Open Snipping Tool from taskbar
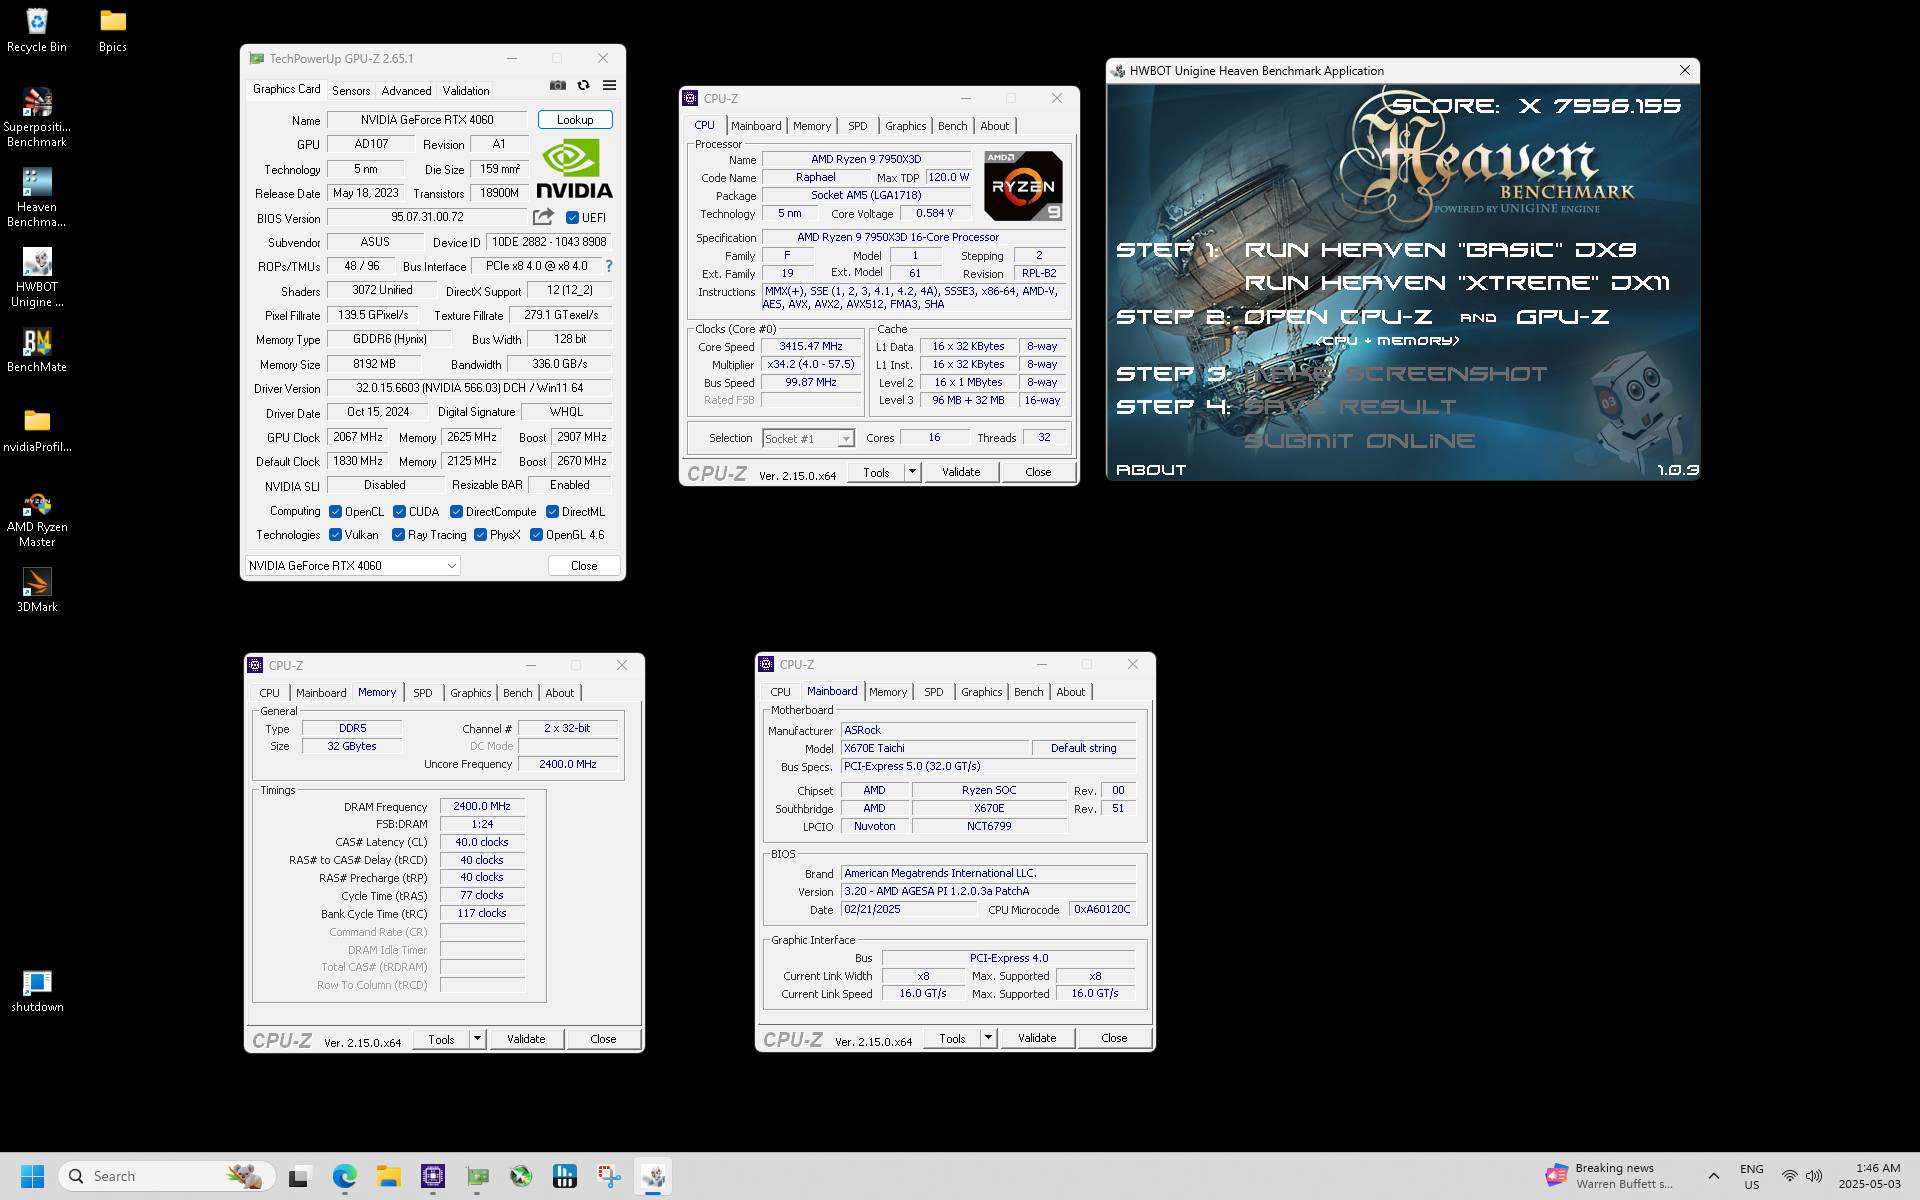The width and height of the screenshot is (1920, 1200). point(609,1176)
